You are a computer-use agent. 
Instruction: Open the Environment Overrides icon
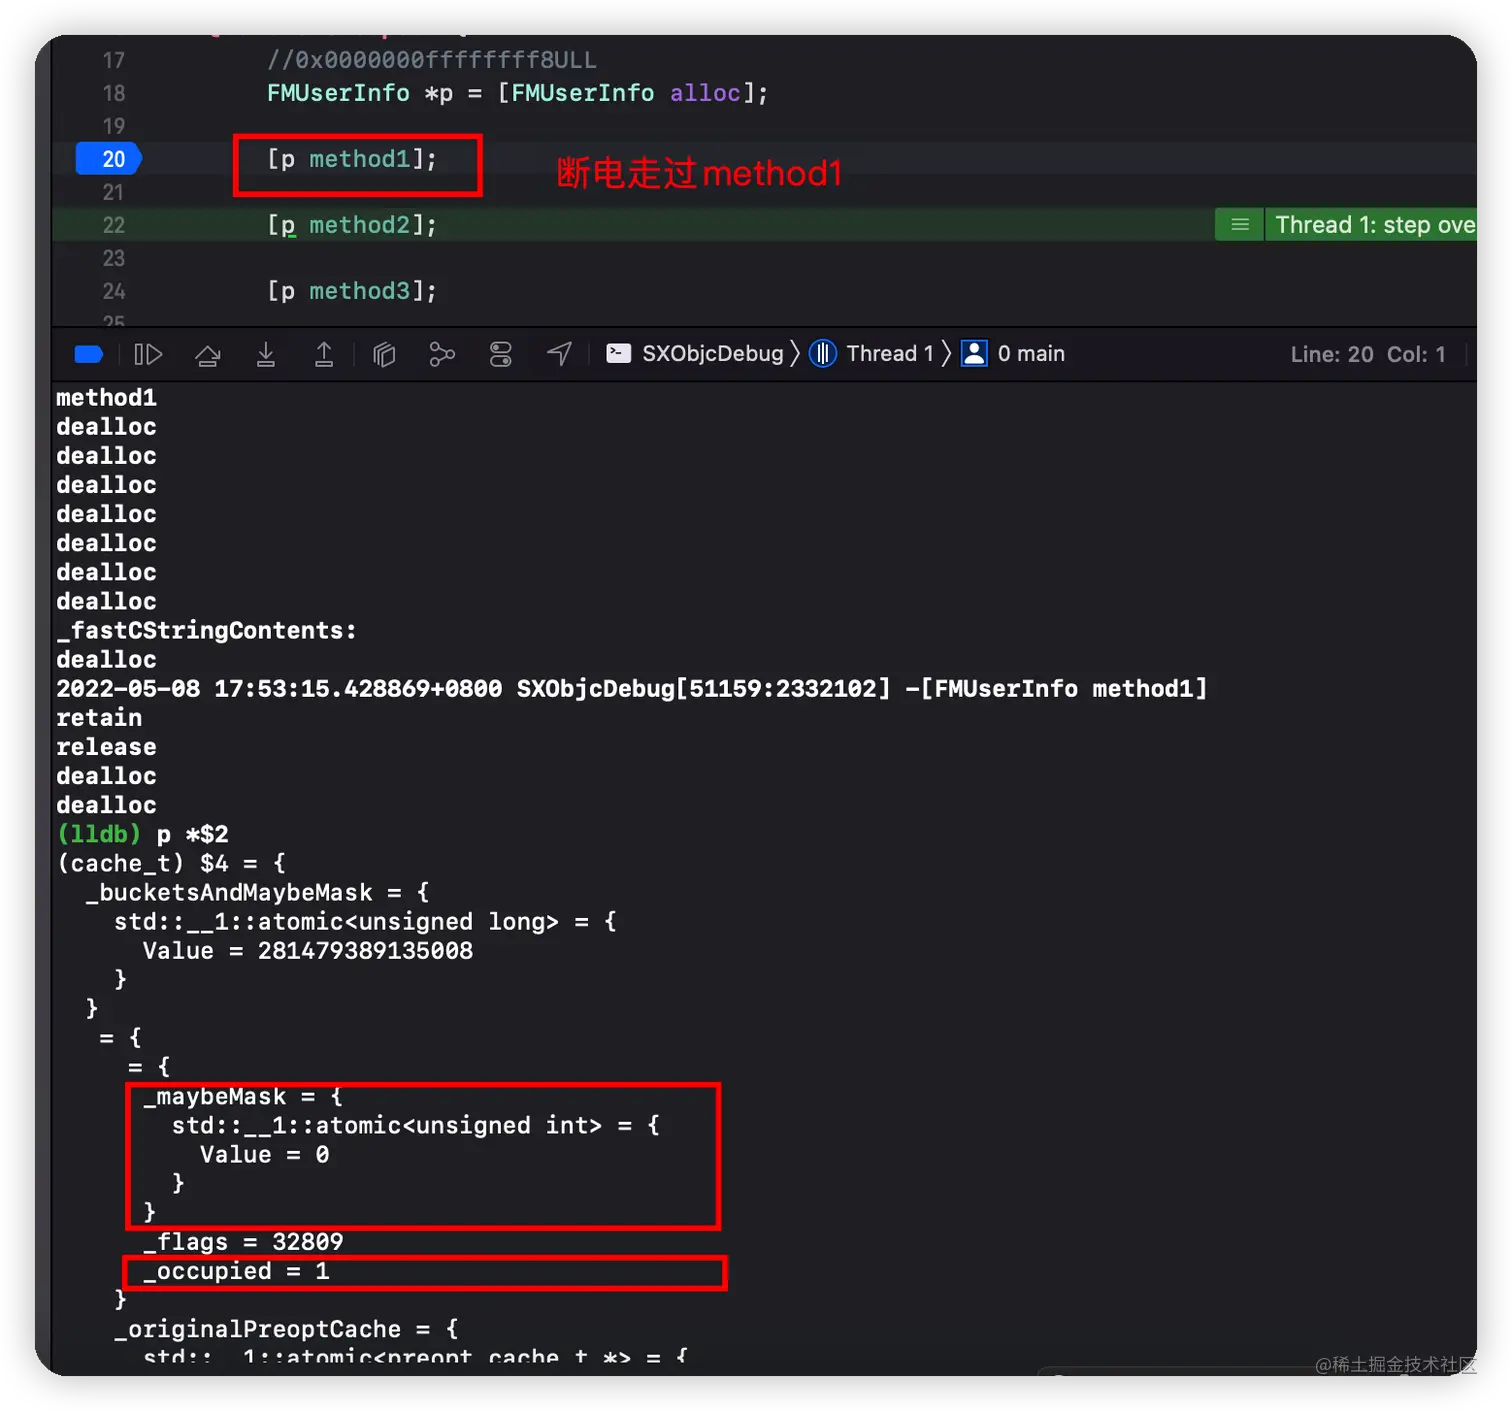(501, 354)
